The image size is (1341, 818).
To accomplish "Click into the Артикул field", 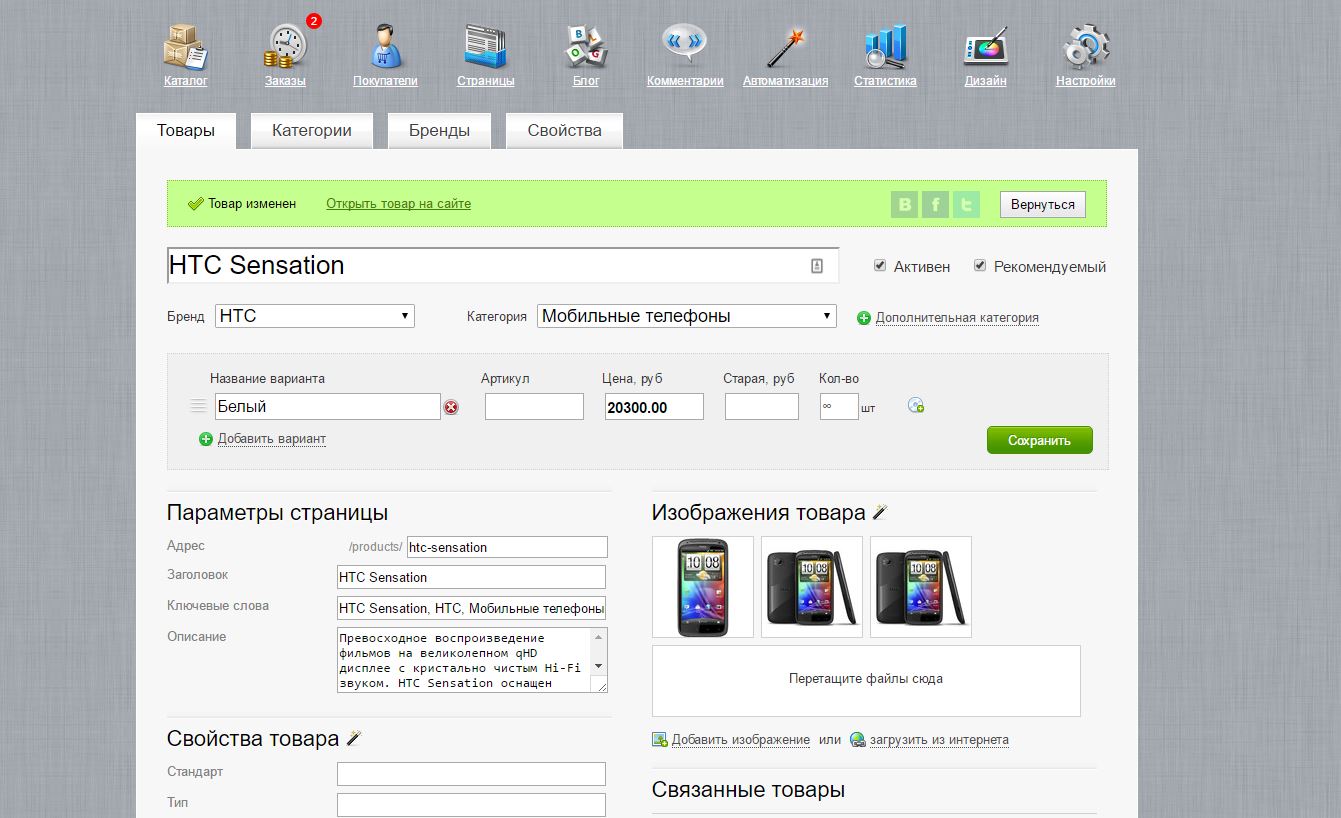I will tap(534, 406).
